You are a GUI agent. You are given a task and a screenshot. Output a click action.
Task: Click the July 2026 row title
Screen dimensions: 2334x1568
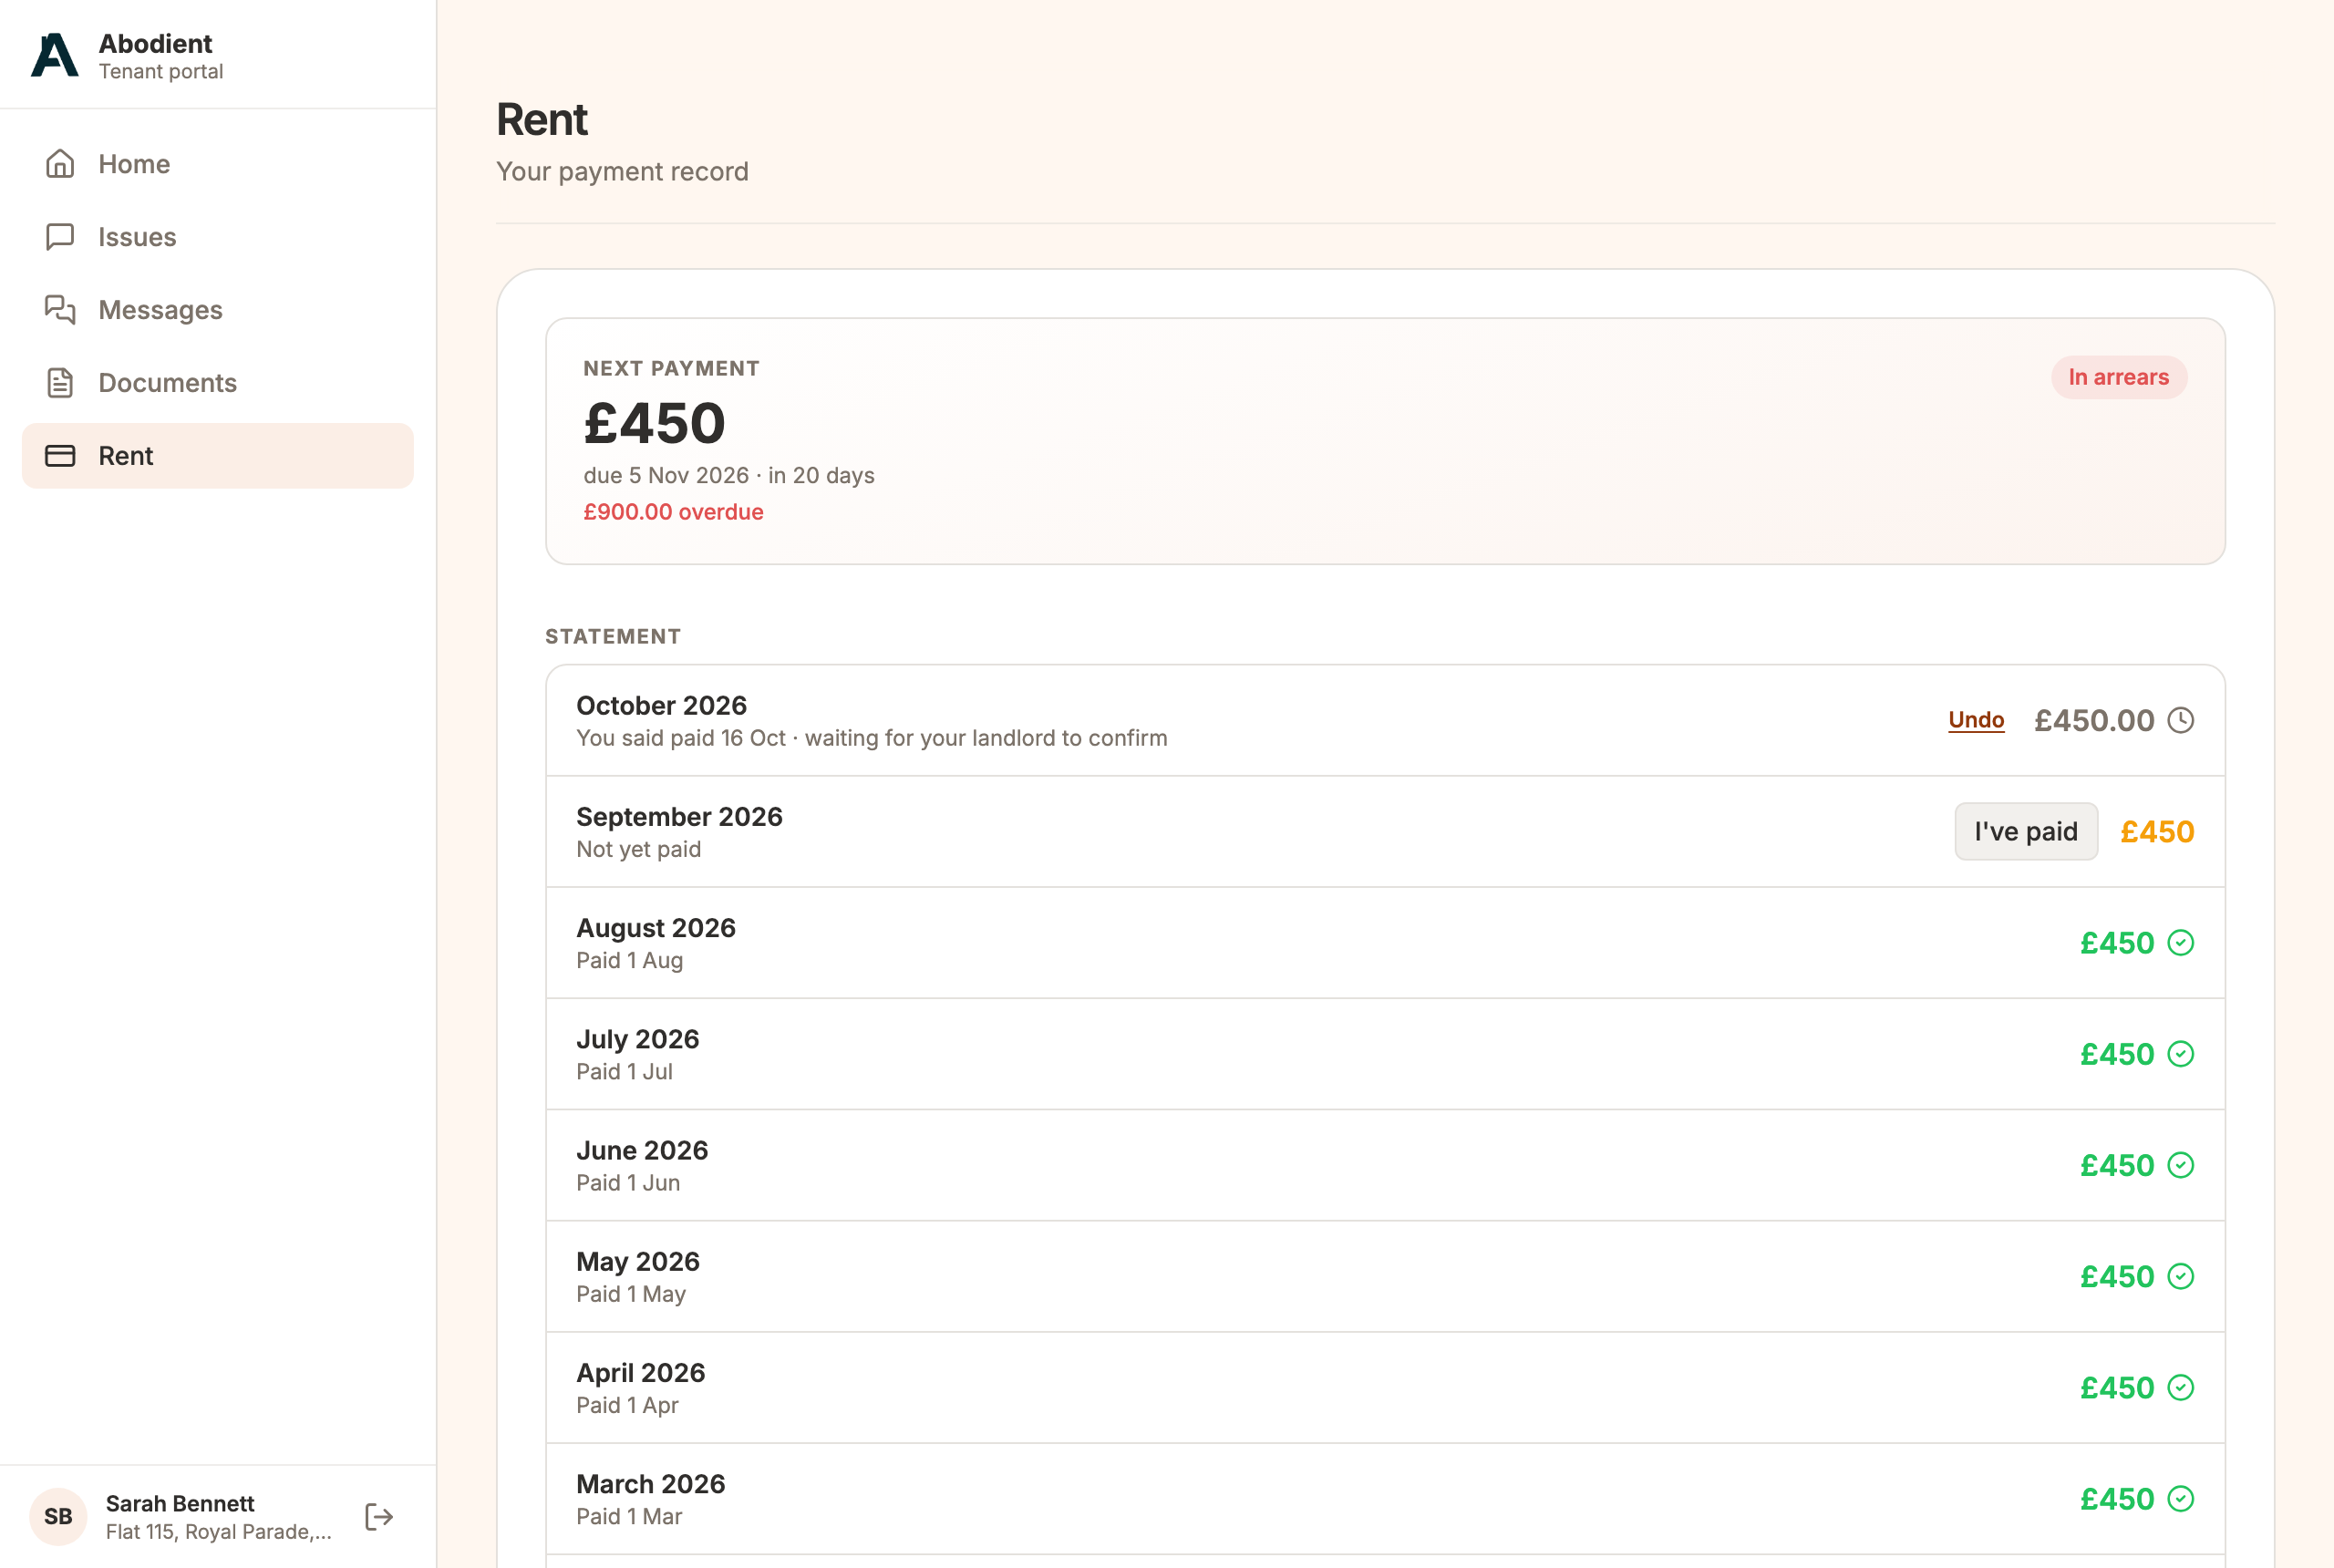(637, 1039)
